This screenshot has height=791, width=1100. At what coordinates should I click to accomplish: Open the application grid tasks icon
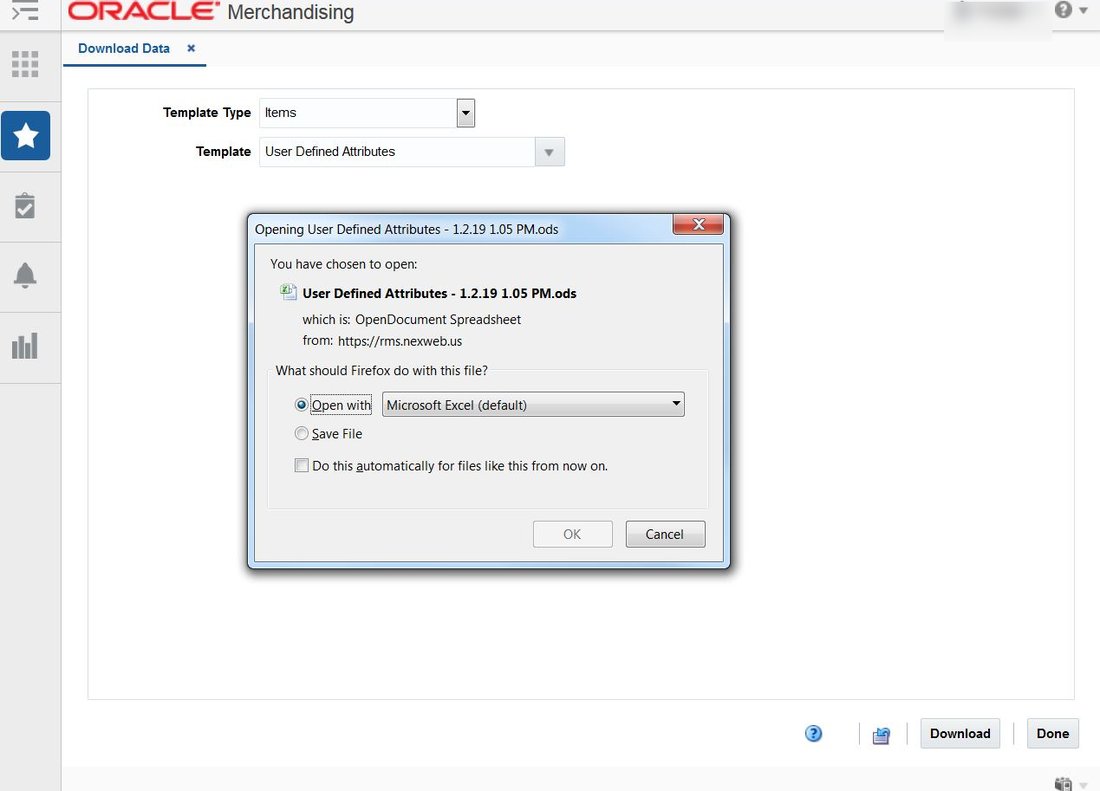[25, 64]
